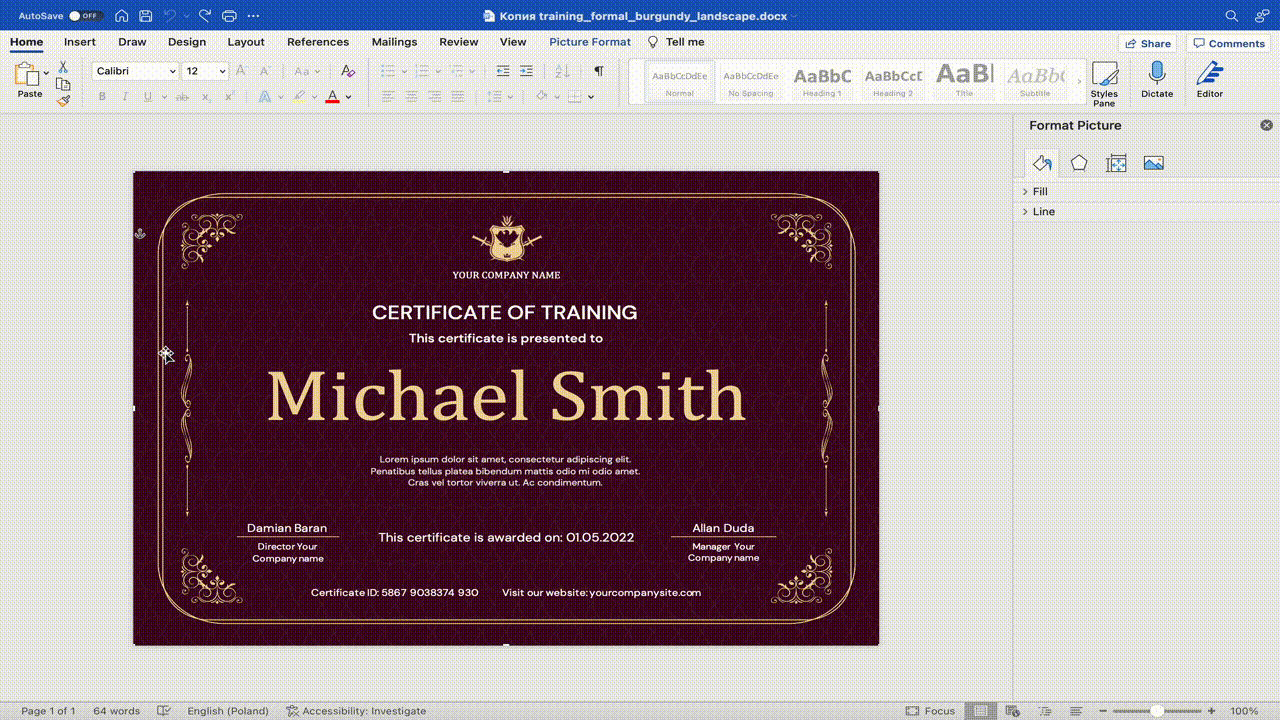
Task: Click the Save icon in the title bar
Action: 146,16
